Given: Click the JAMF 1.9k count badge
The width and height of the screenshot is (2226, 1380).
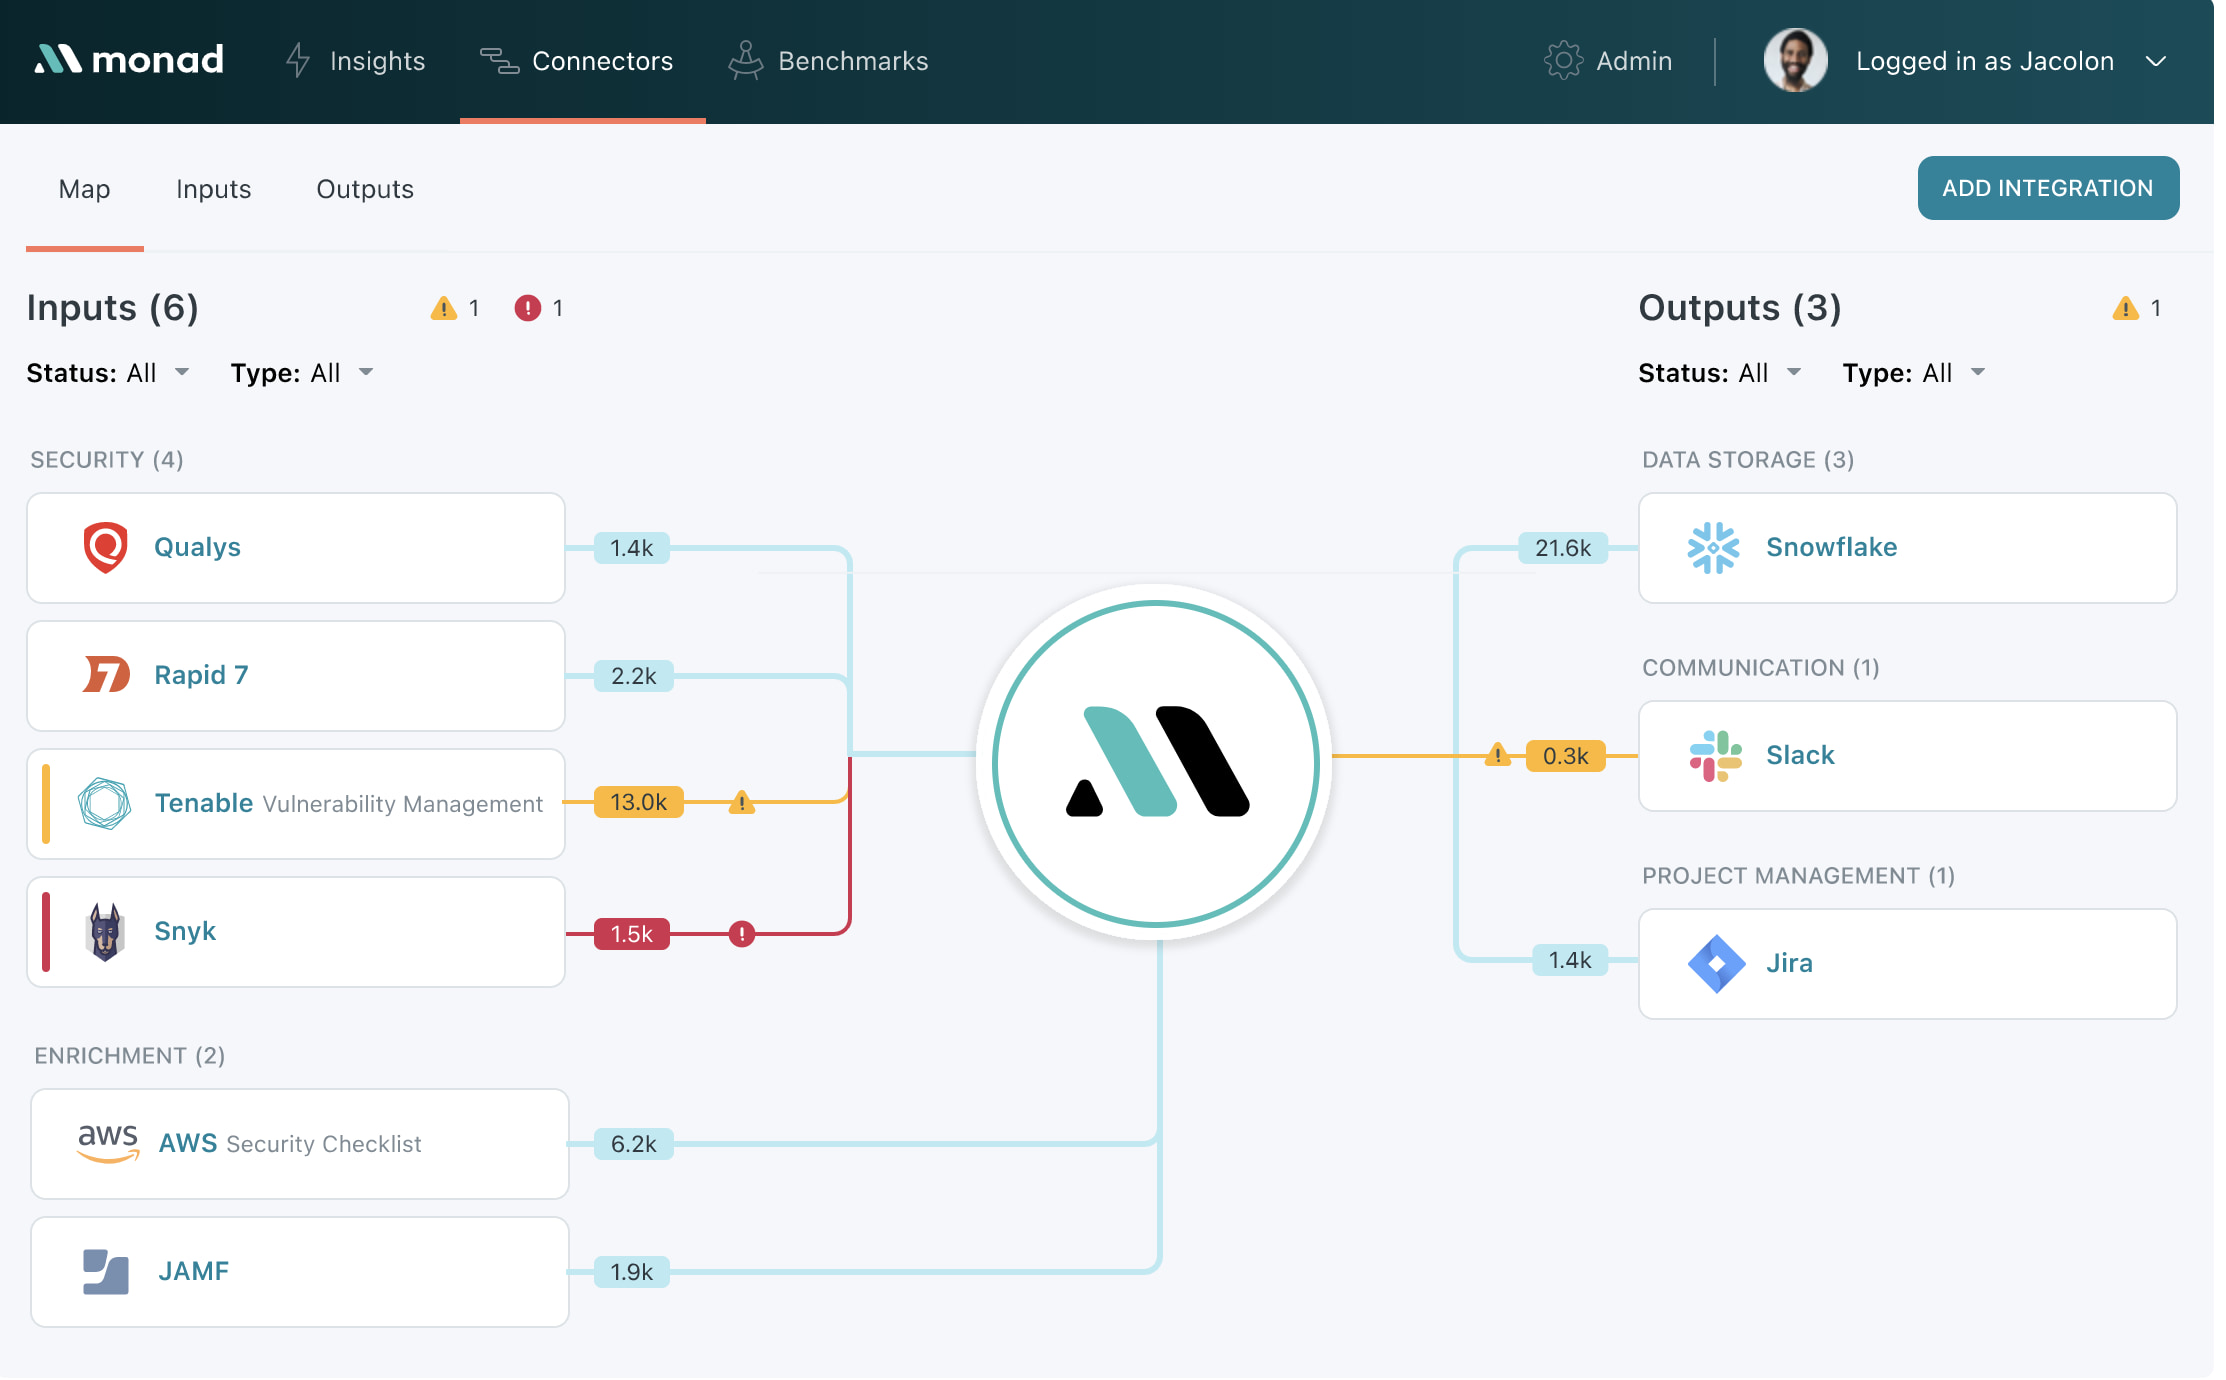Looking at the screenshot, I should pos(631,1272).
